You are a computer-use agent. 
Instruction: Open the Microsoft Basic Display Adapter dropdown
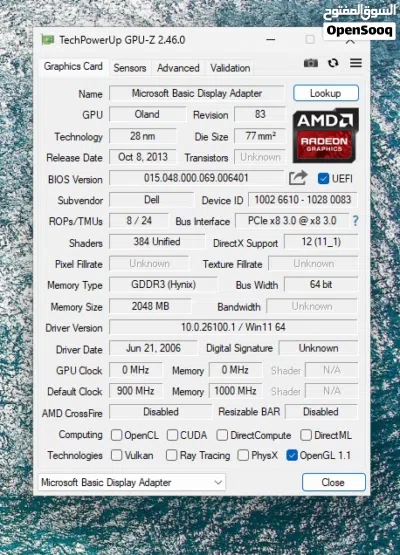[132, 482]
